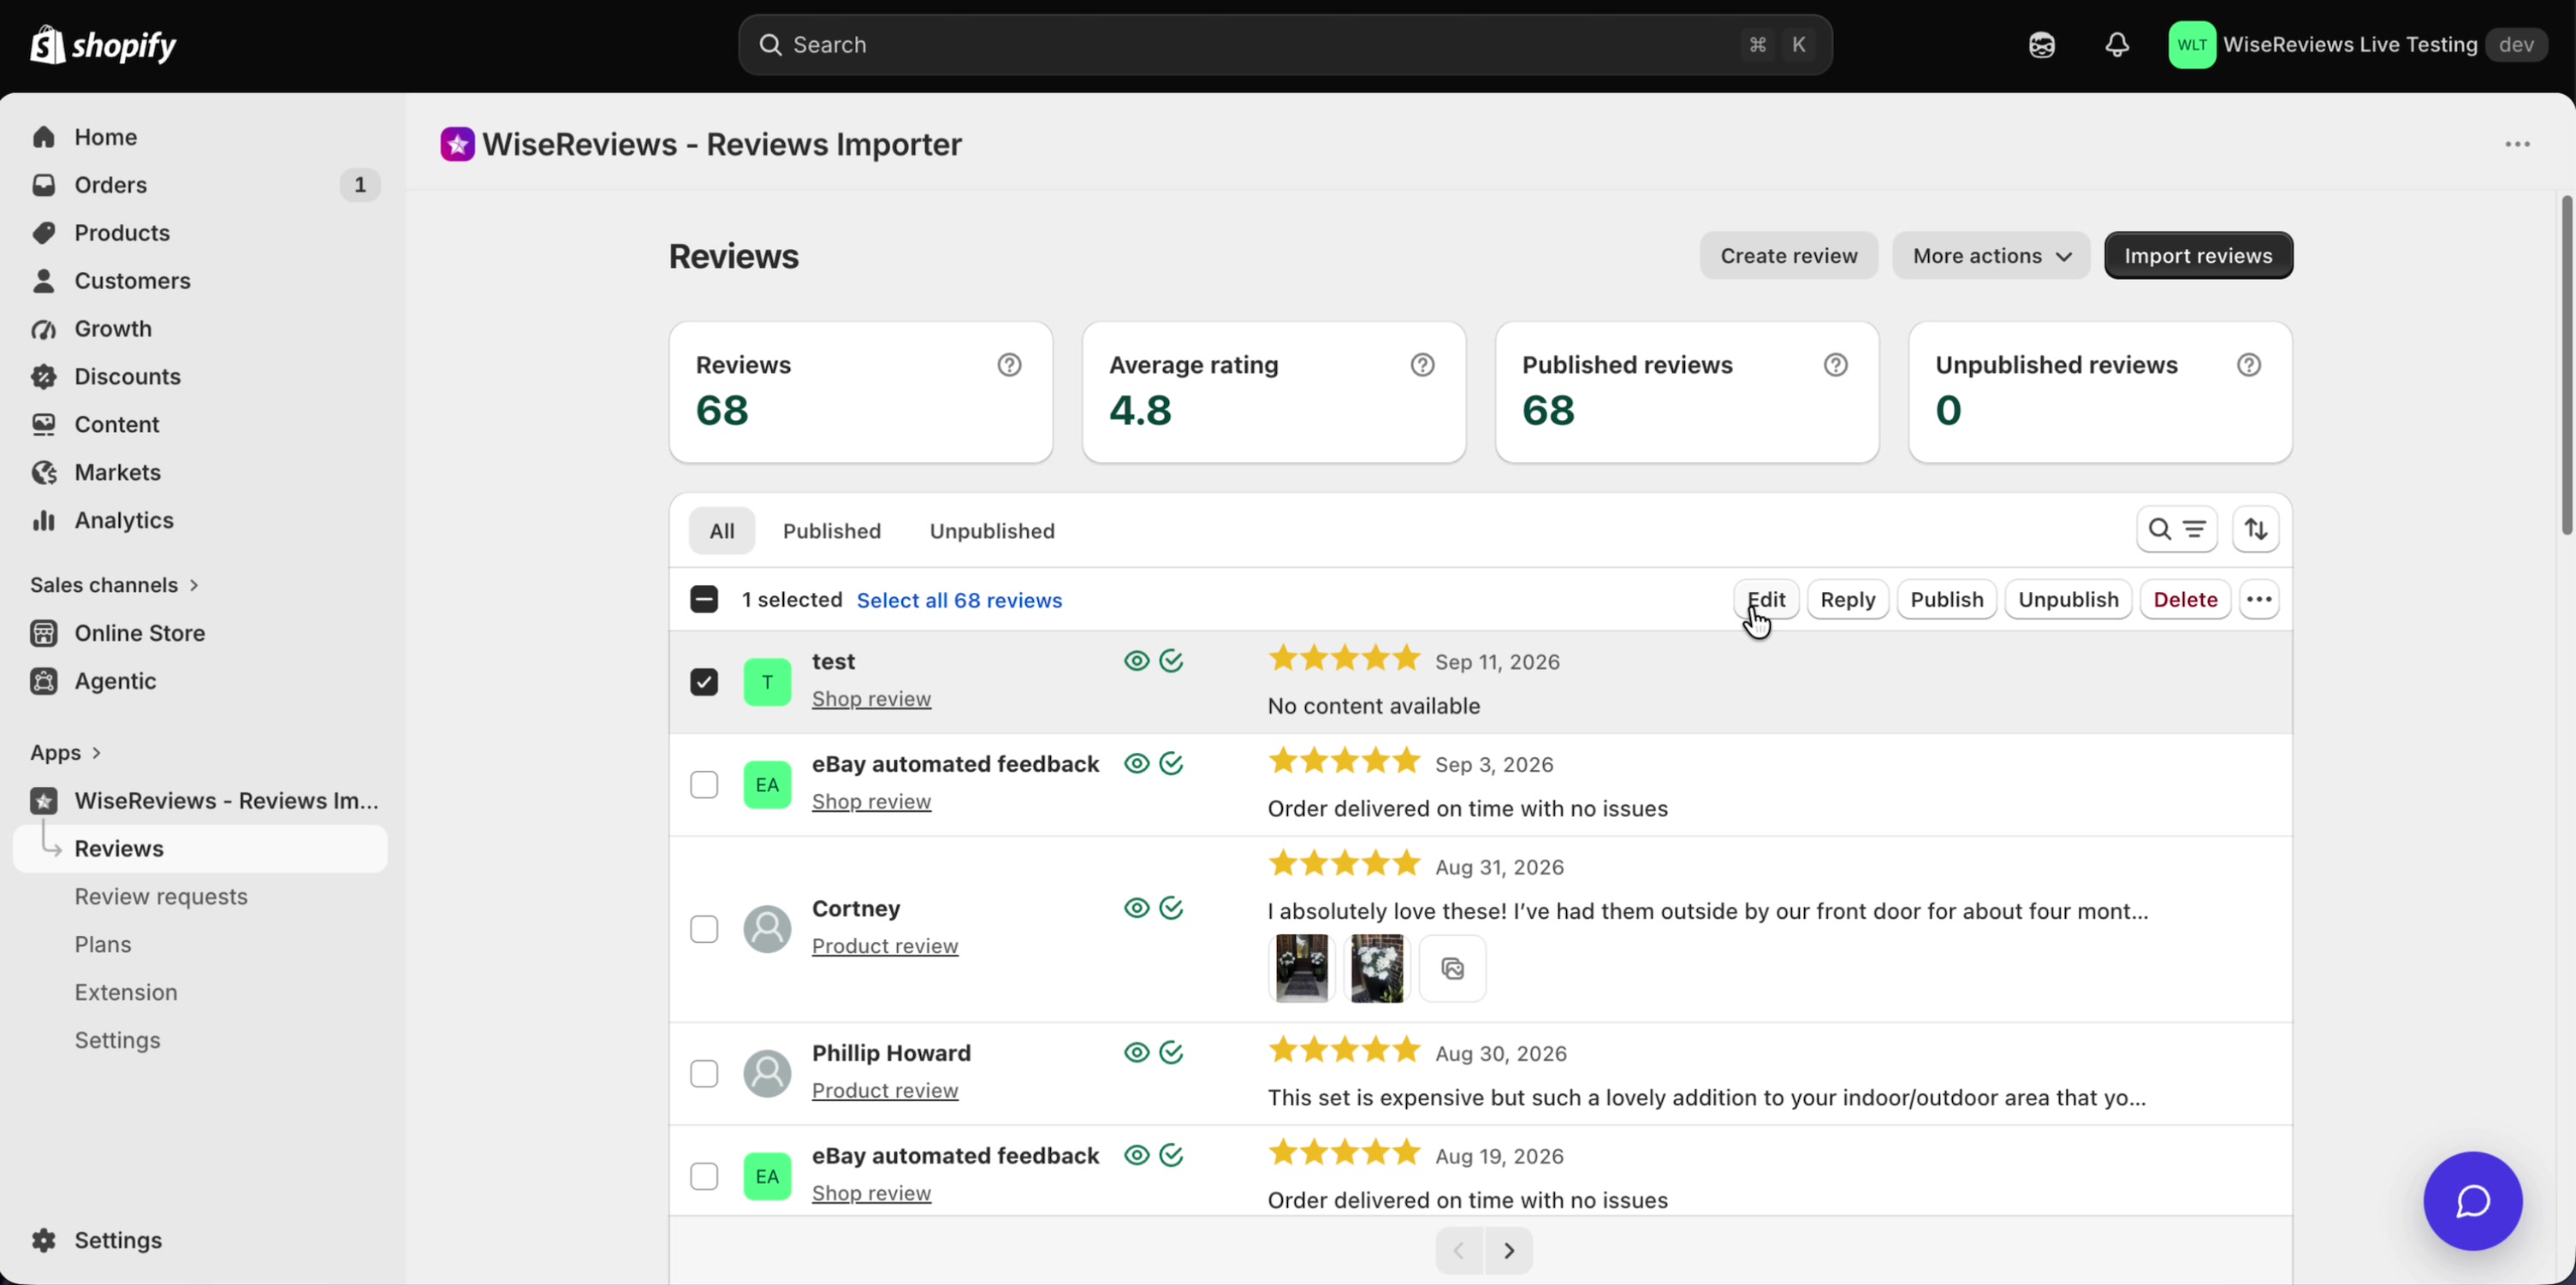This screenshot has width=2576, height=1285.
Task: Click the Shopify logo
Action: (x=103, y=45)
